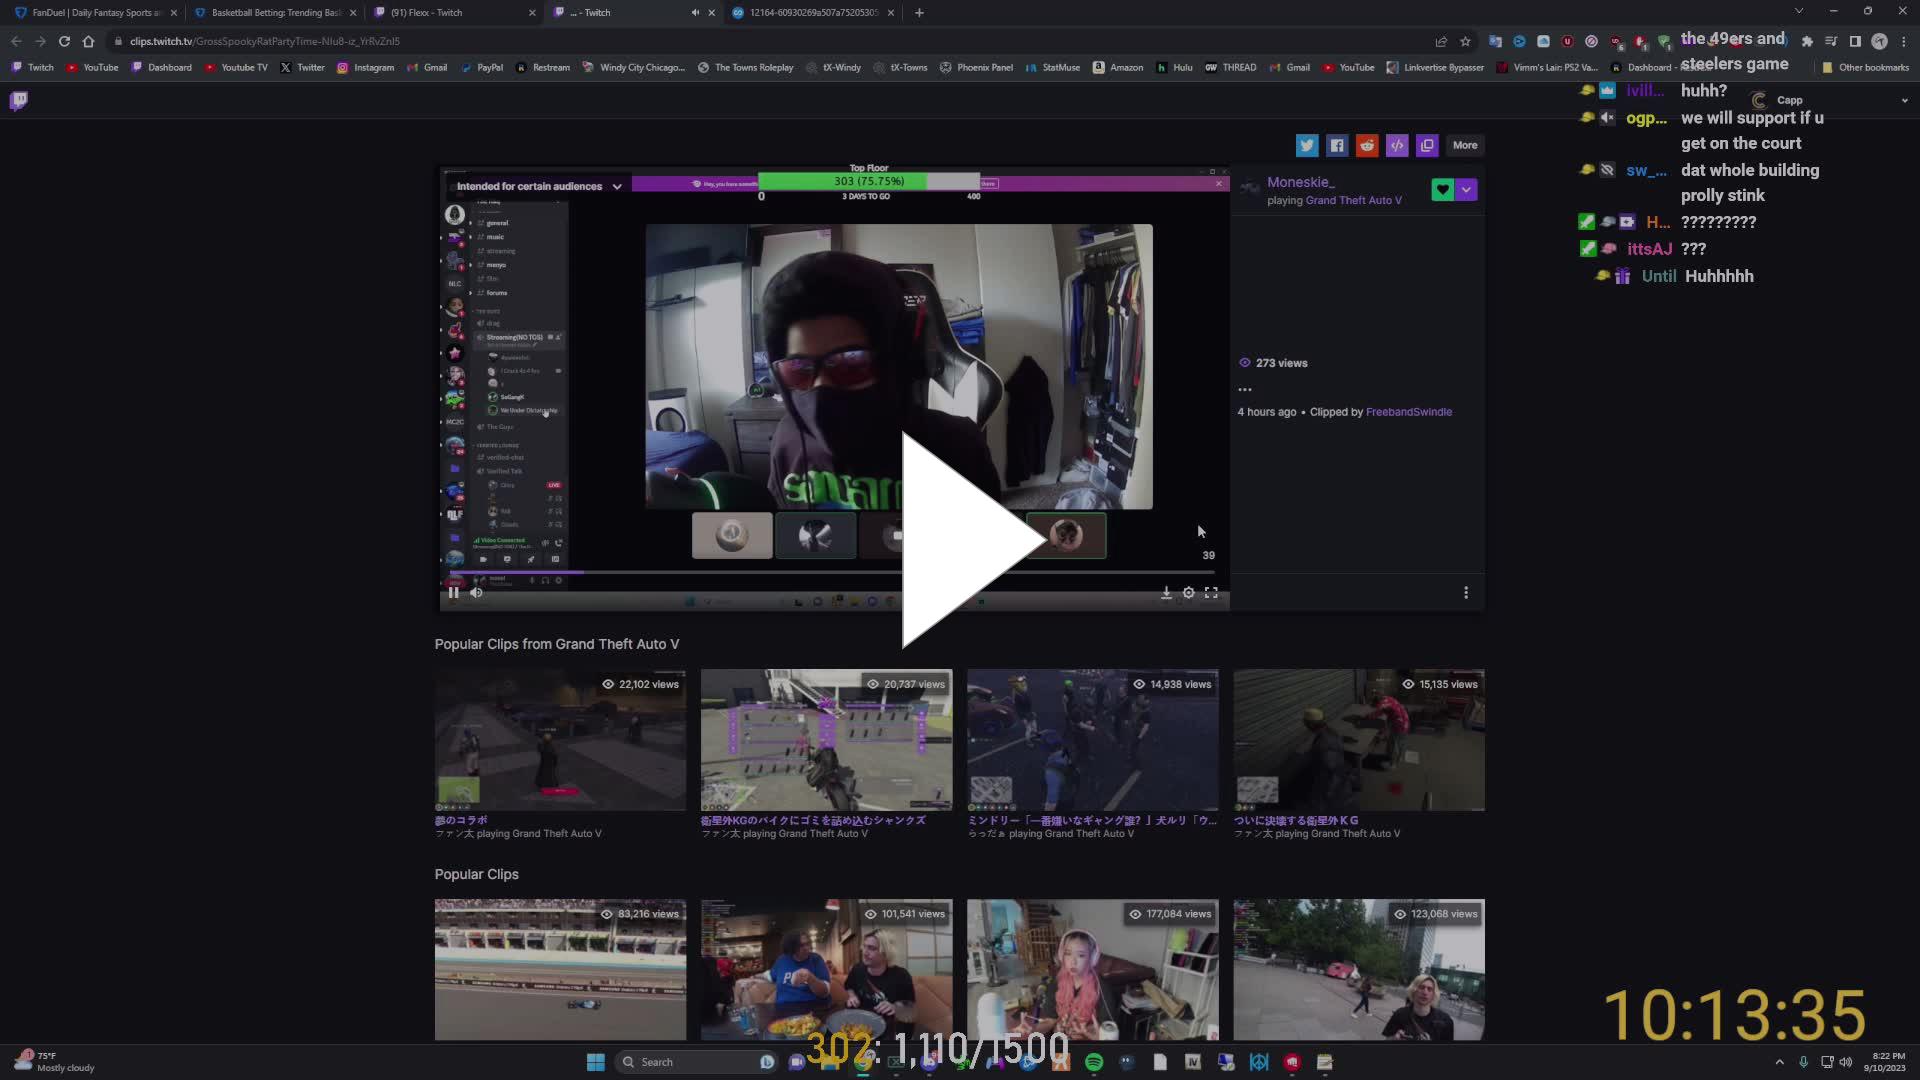Screen dimensions: 1920x1080
Task: Copy the clip link with the copy icon
Action: pyautogui.click(x=1427, y=145)
